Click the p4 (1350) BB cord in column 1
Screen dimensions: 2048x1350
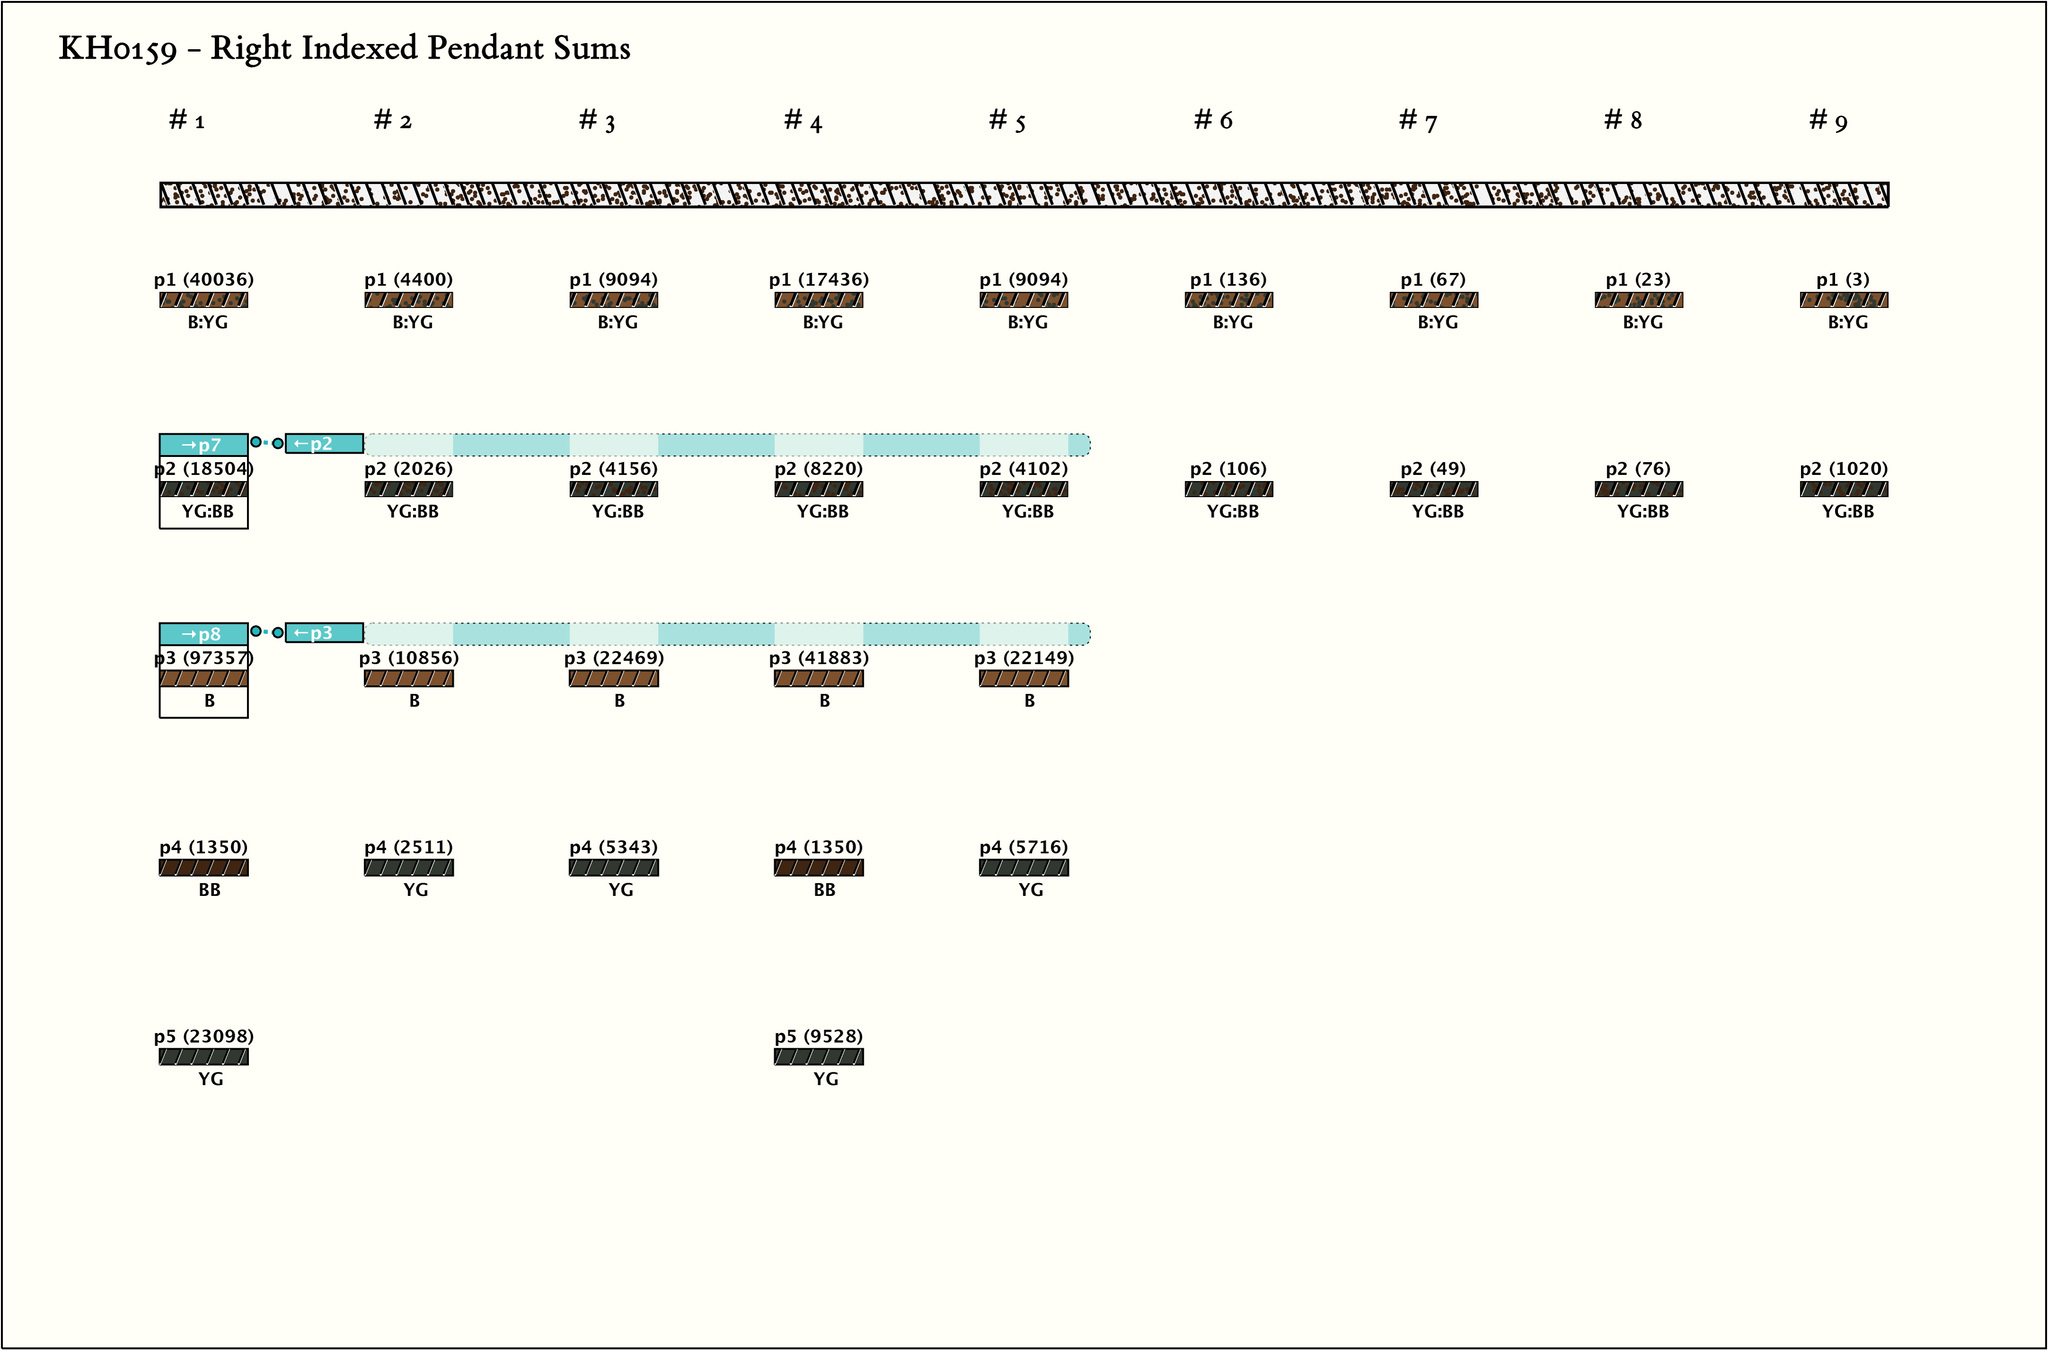click(x=203, y=868)
